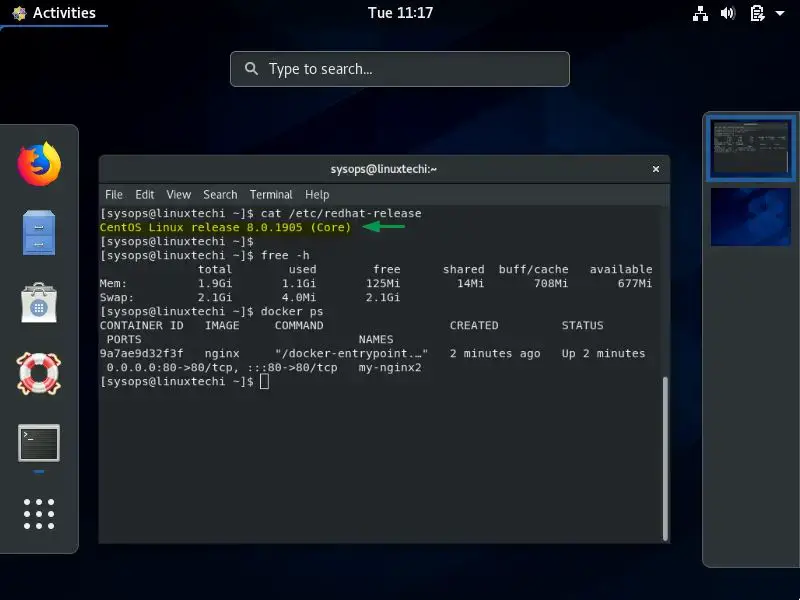Open the Terminal menu
800x600 pixels.
(271, 194)
